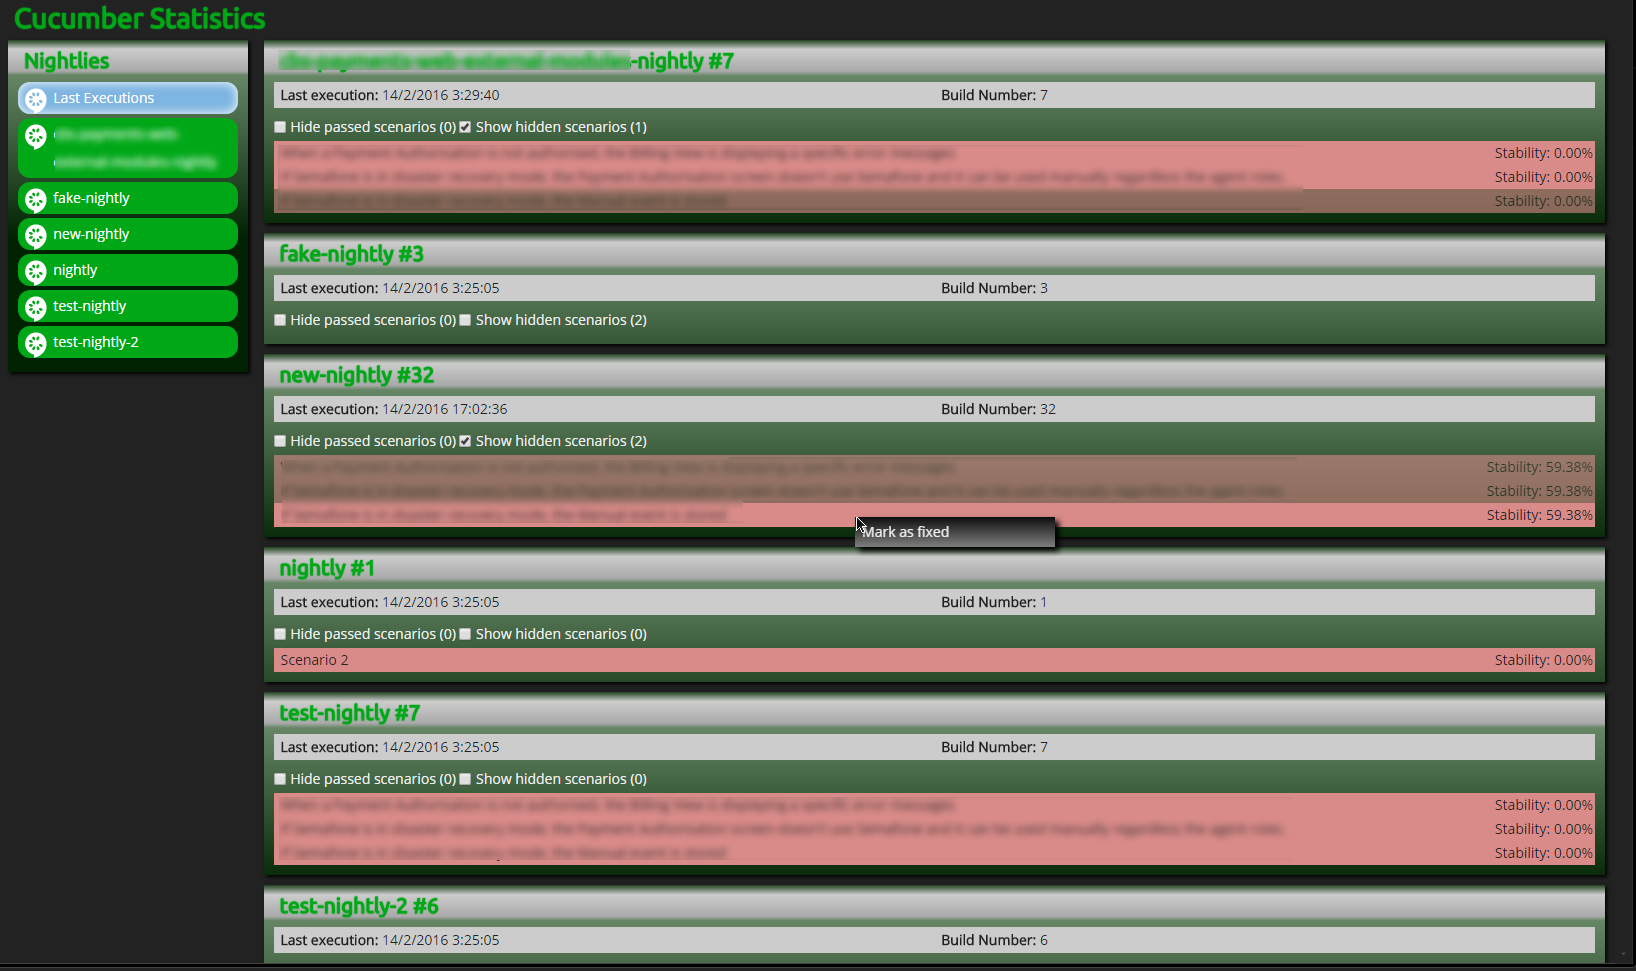The image size is (1636, 971).
Task: Click the cucumber icon next to test-nightly-2
Action: pos(36,344)
